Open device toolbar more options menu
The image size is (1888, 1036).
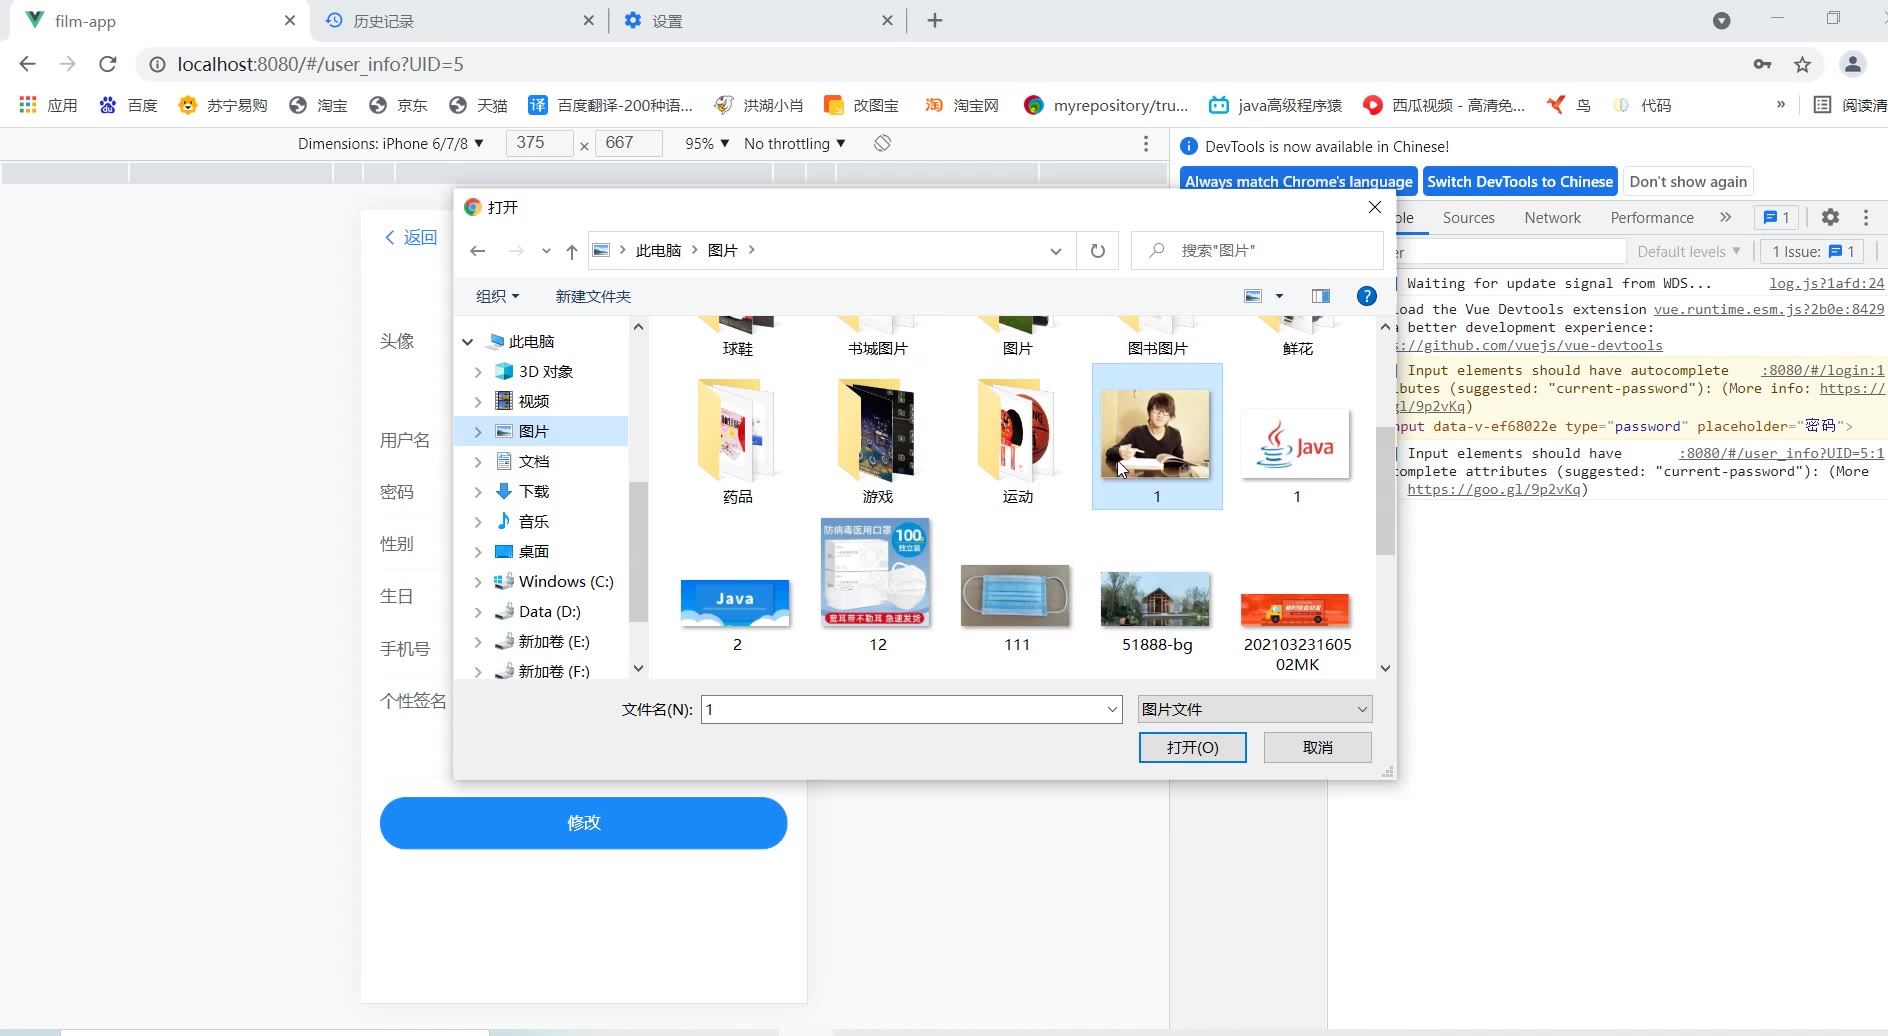(1146, 143)
